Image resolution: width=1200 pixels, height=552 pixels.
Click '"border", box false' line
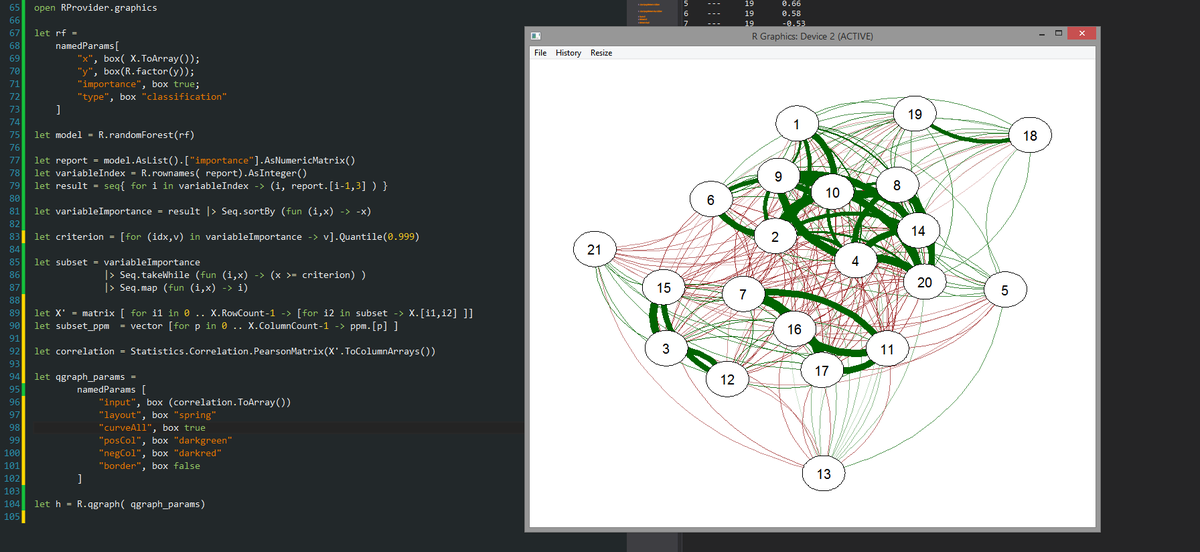pos(149,466)
